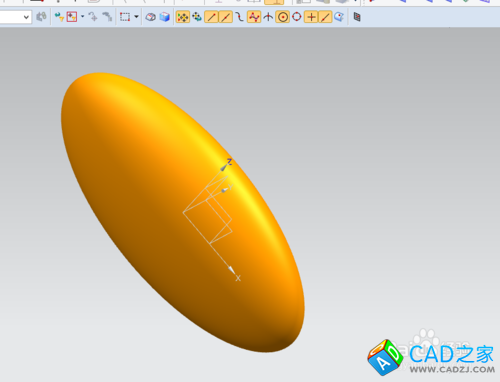Click the shaded blue cube icon
500x382 pixels.
click(x=165, y=17)
